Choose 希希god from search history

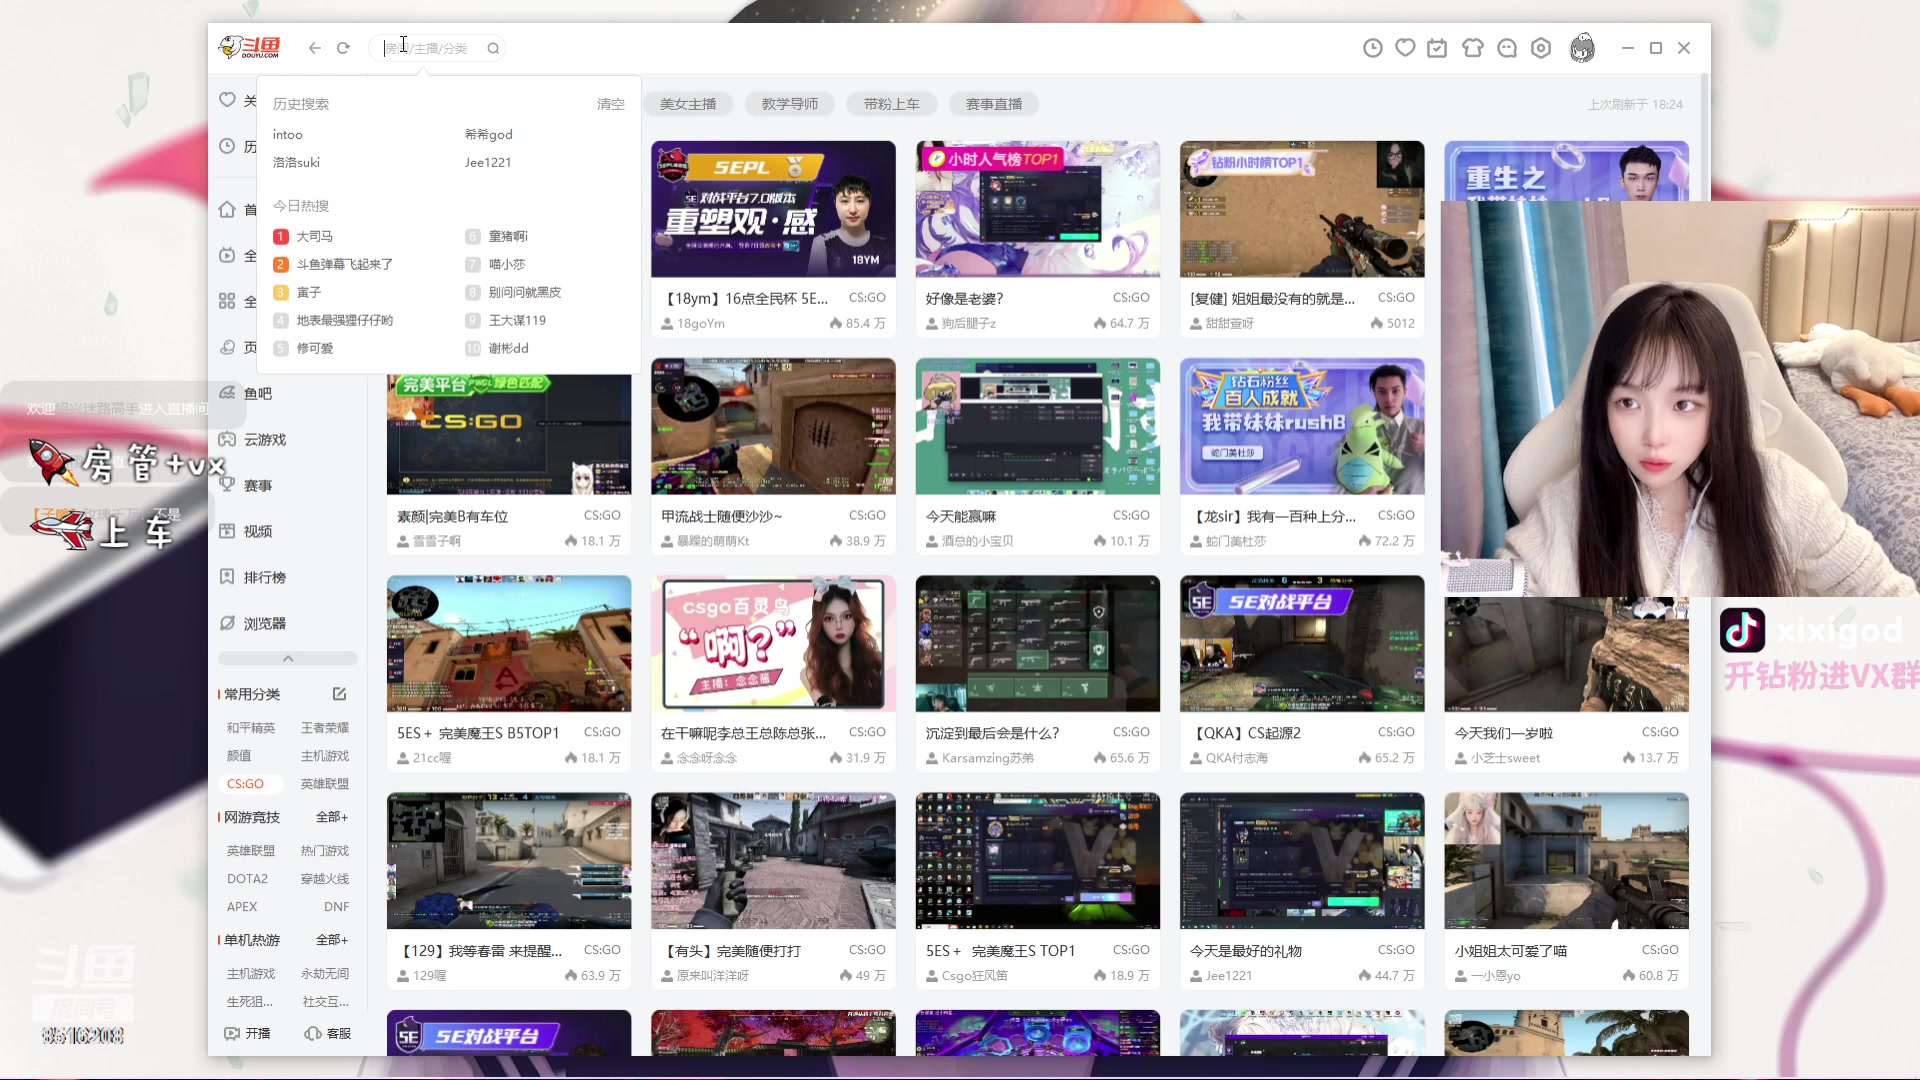489,134
